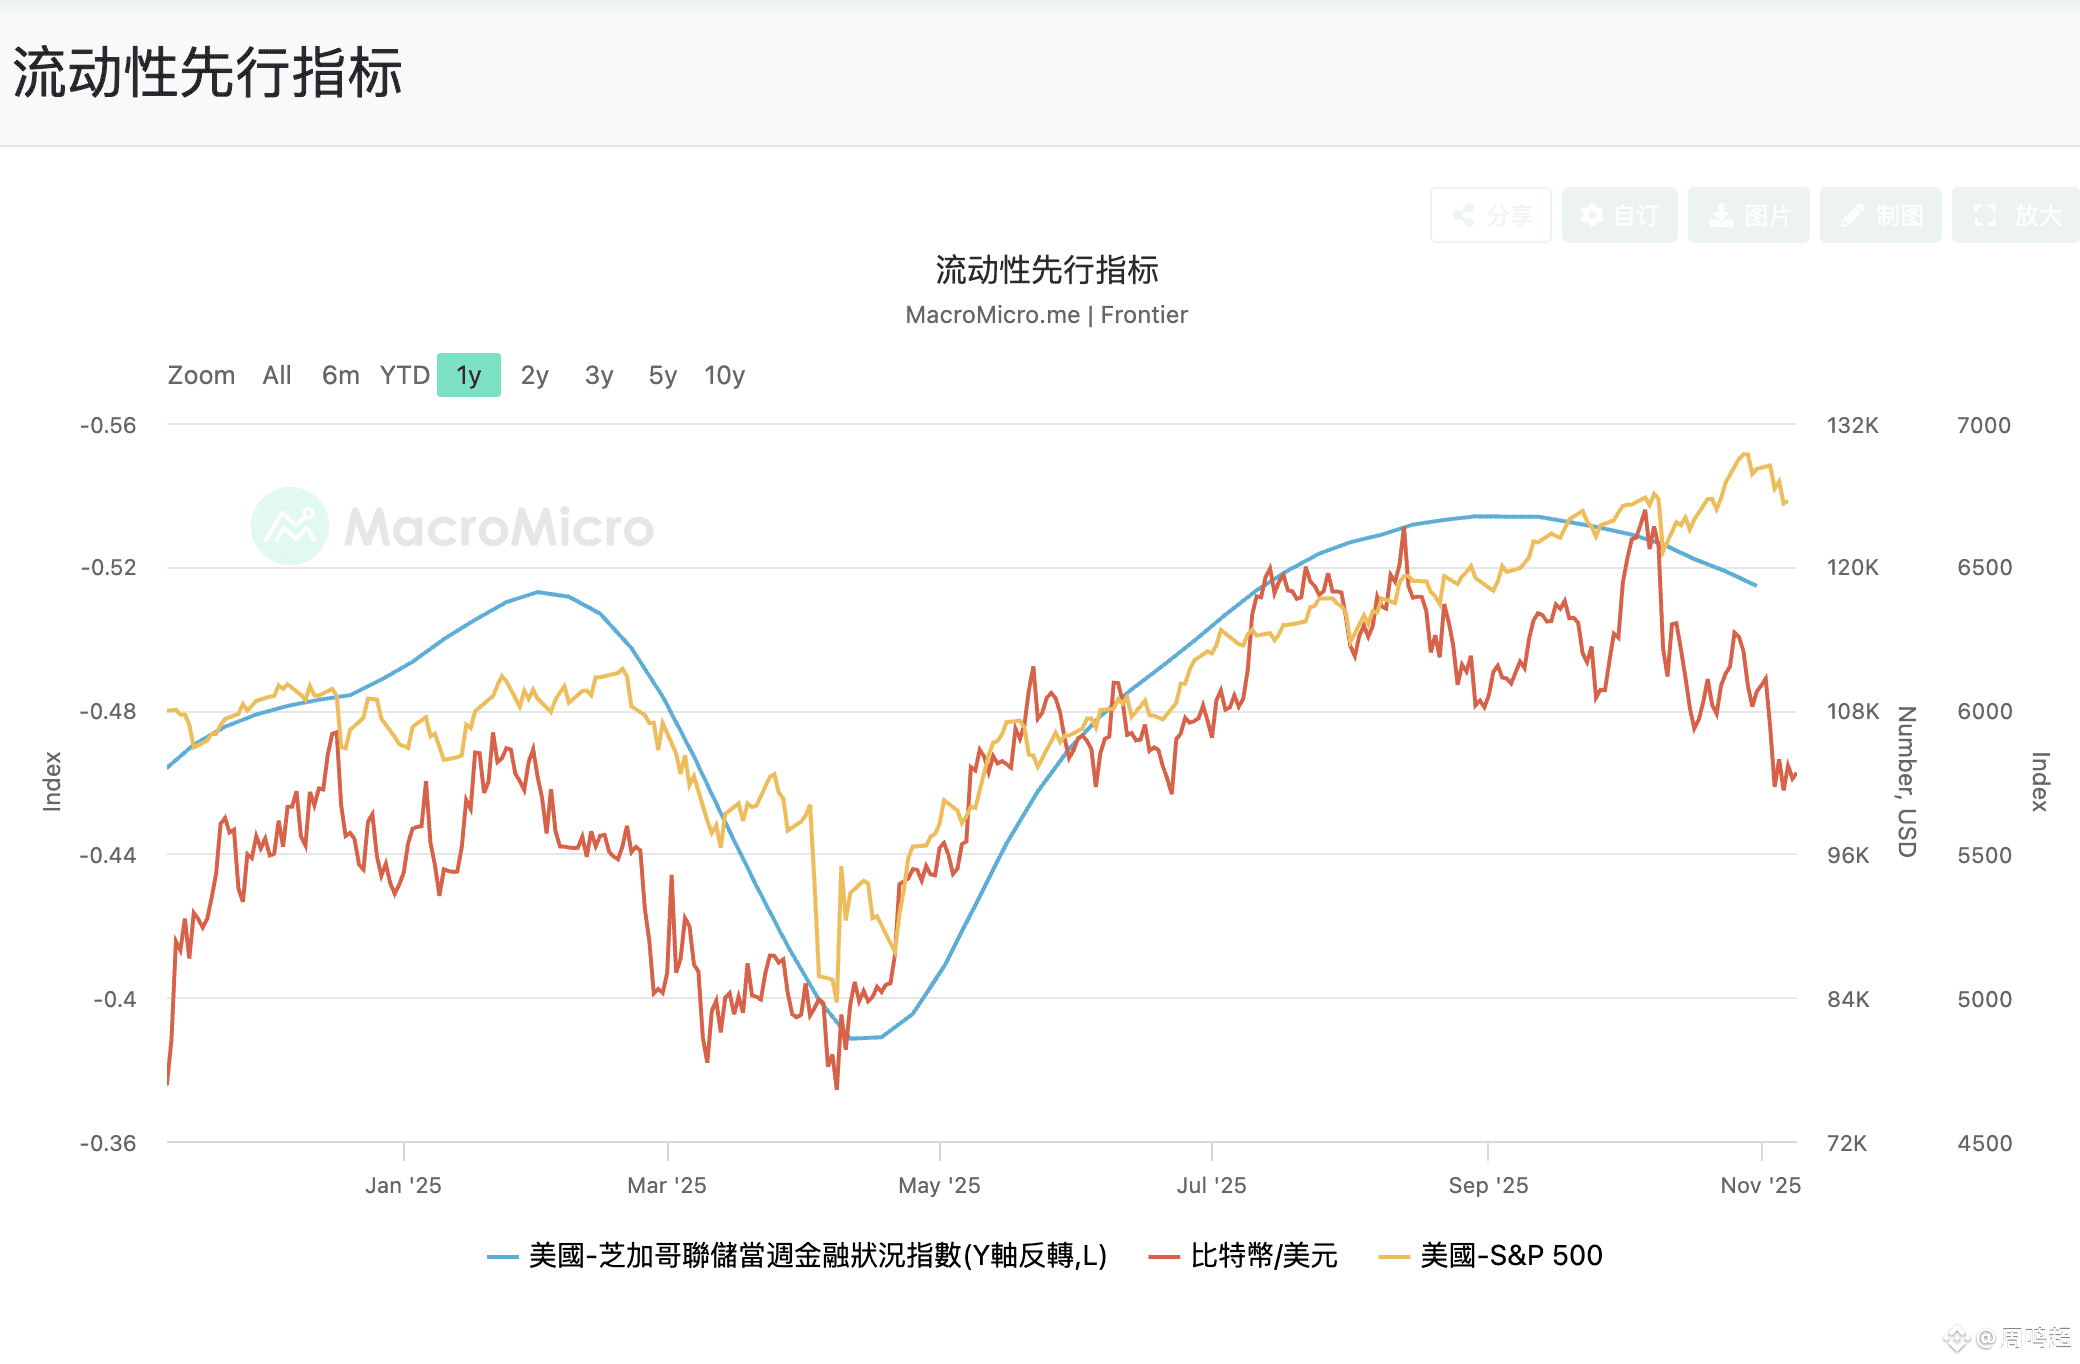This screenshot has width=2080, height=1364.
Task: Toggle the blue Chicago Fed NFCI legend line
Action: pyautogui.click(x=817, y=1255)
